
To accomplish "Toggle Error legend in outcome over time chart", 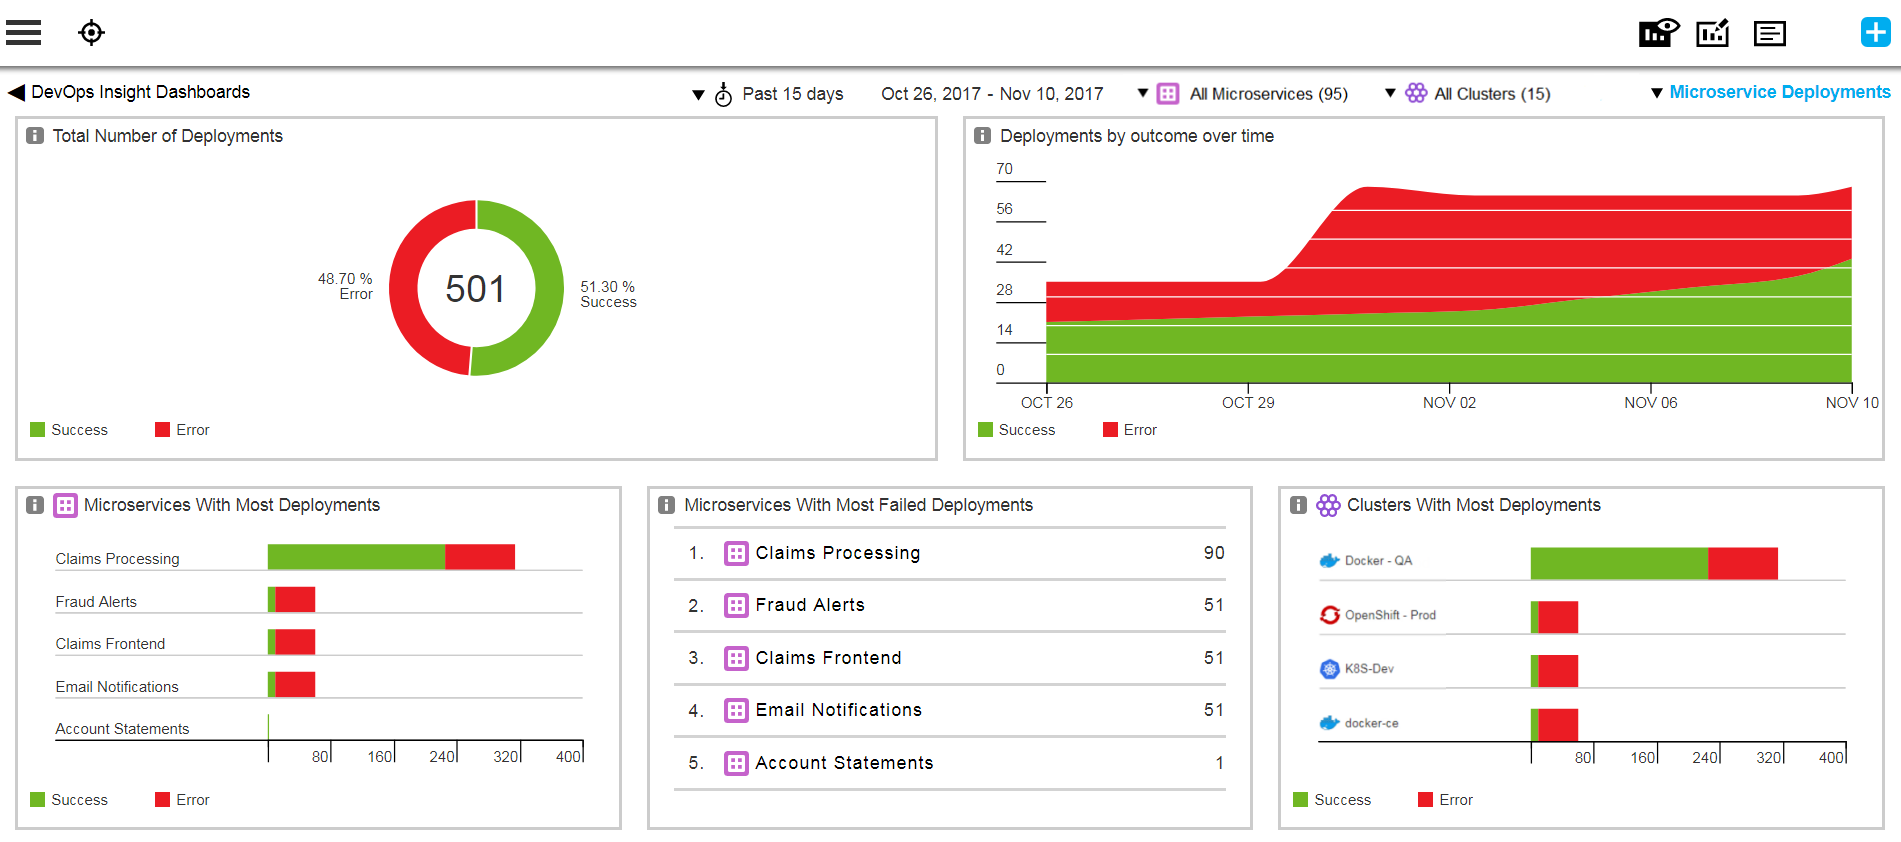I will [x=1129, y=430].
